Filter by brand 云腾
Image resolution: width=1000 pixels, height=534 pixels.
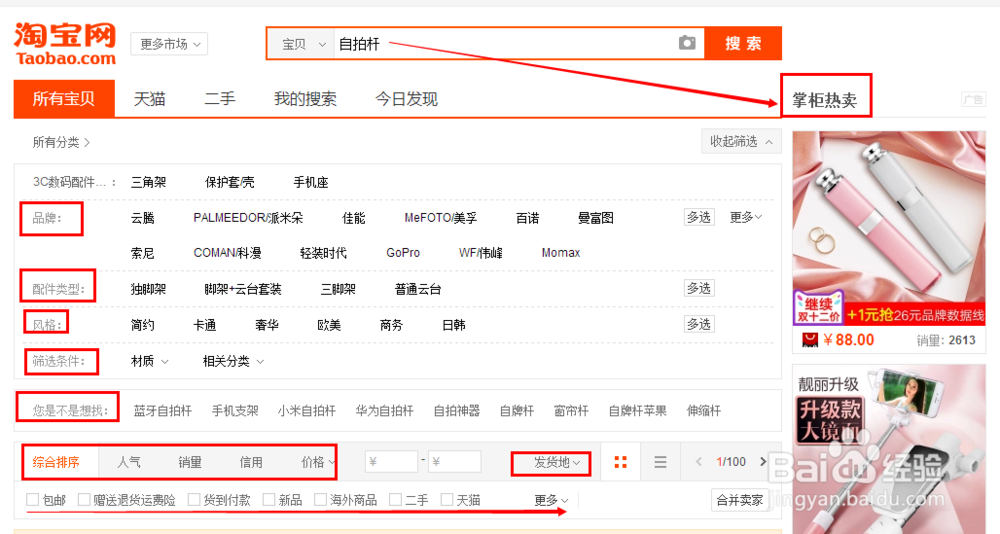click(142, 218)
